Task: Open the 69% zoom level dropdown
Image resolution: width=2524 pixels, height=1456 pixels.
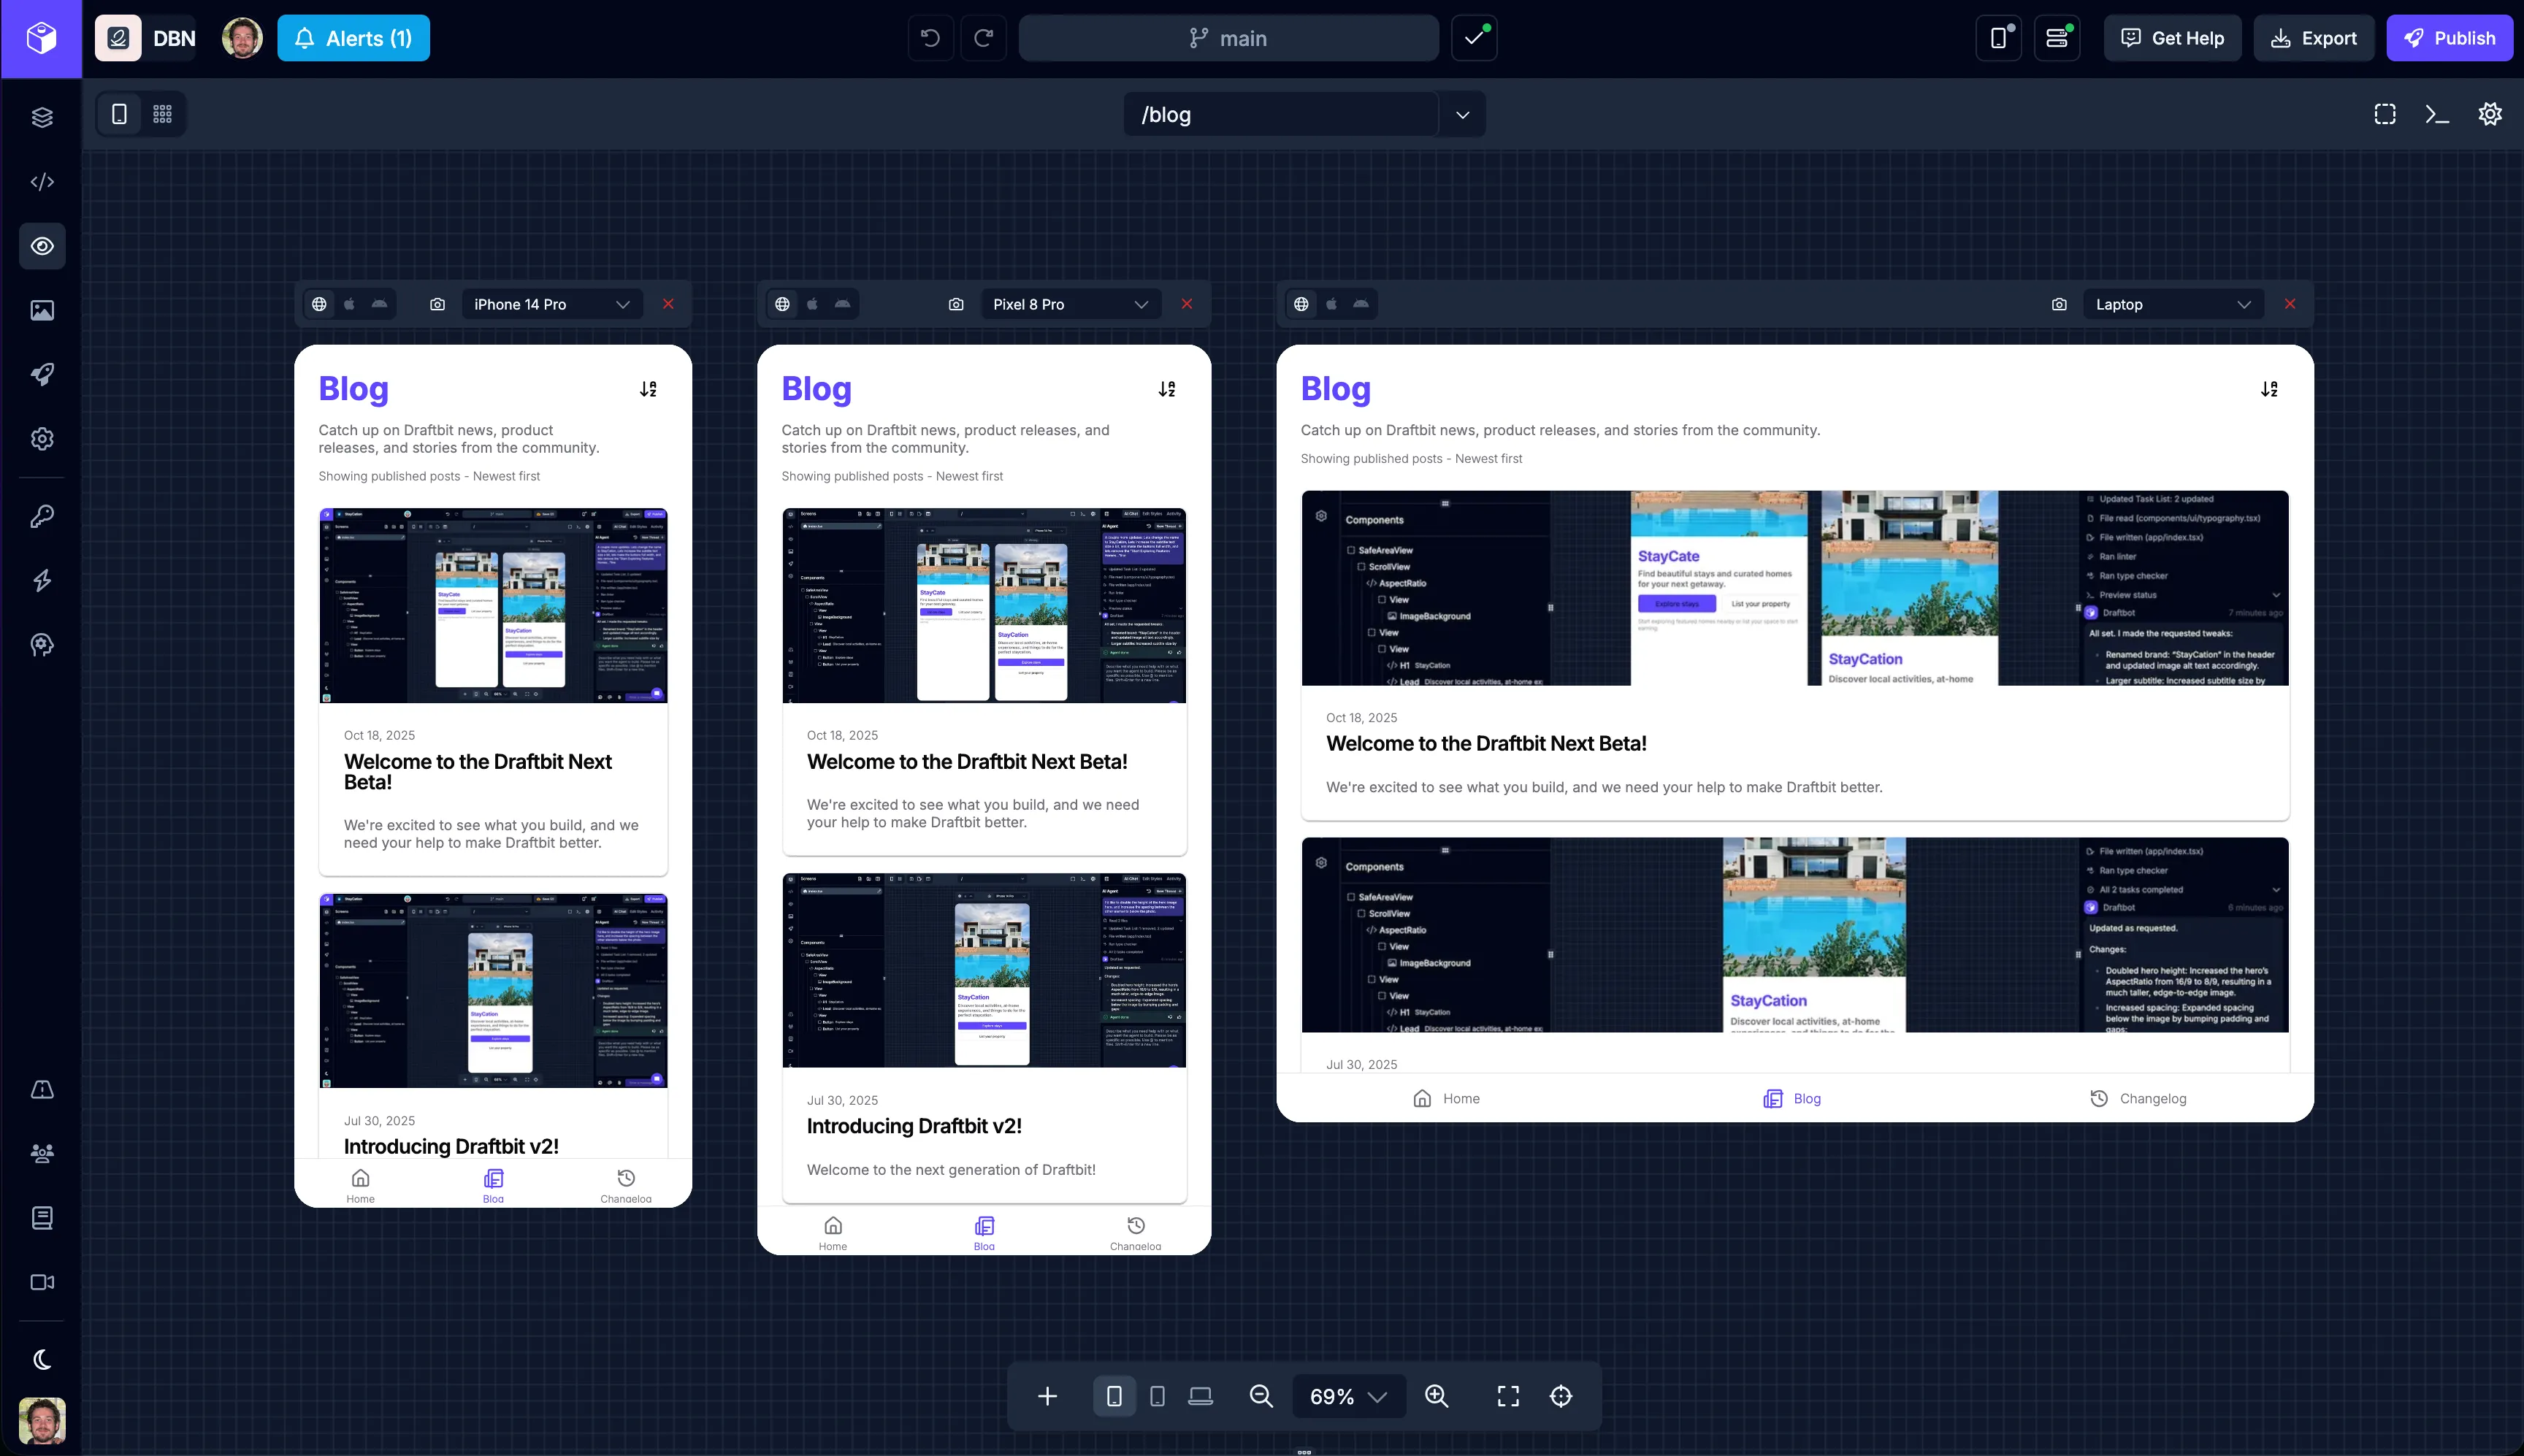Action: [1348, 1396]
